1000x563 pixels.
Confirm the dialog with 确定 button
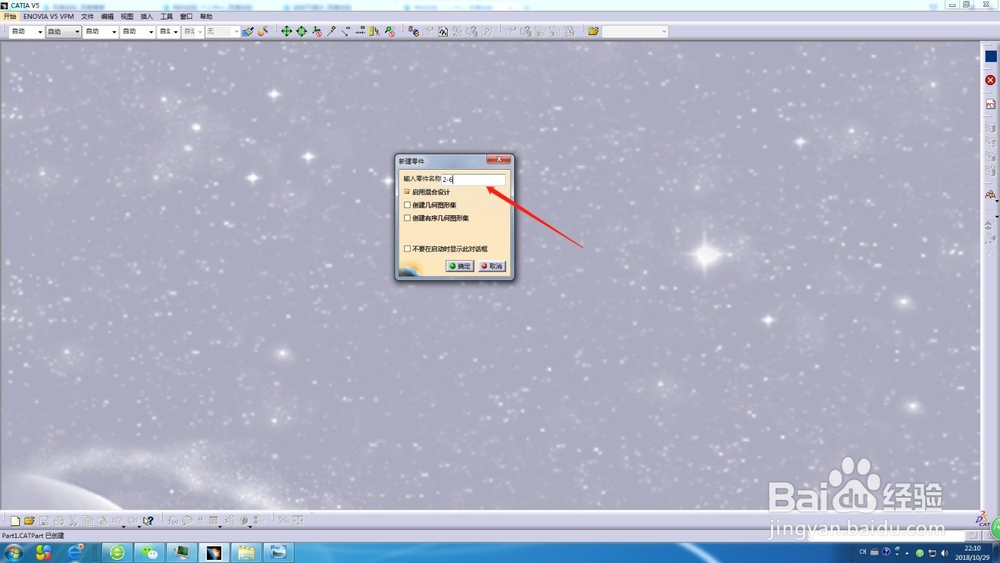pyautogui.click(x=459, y=266)
